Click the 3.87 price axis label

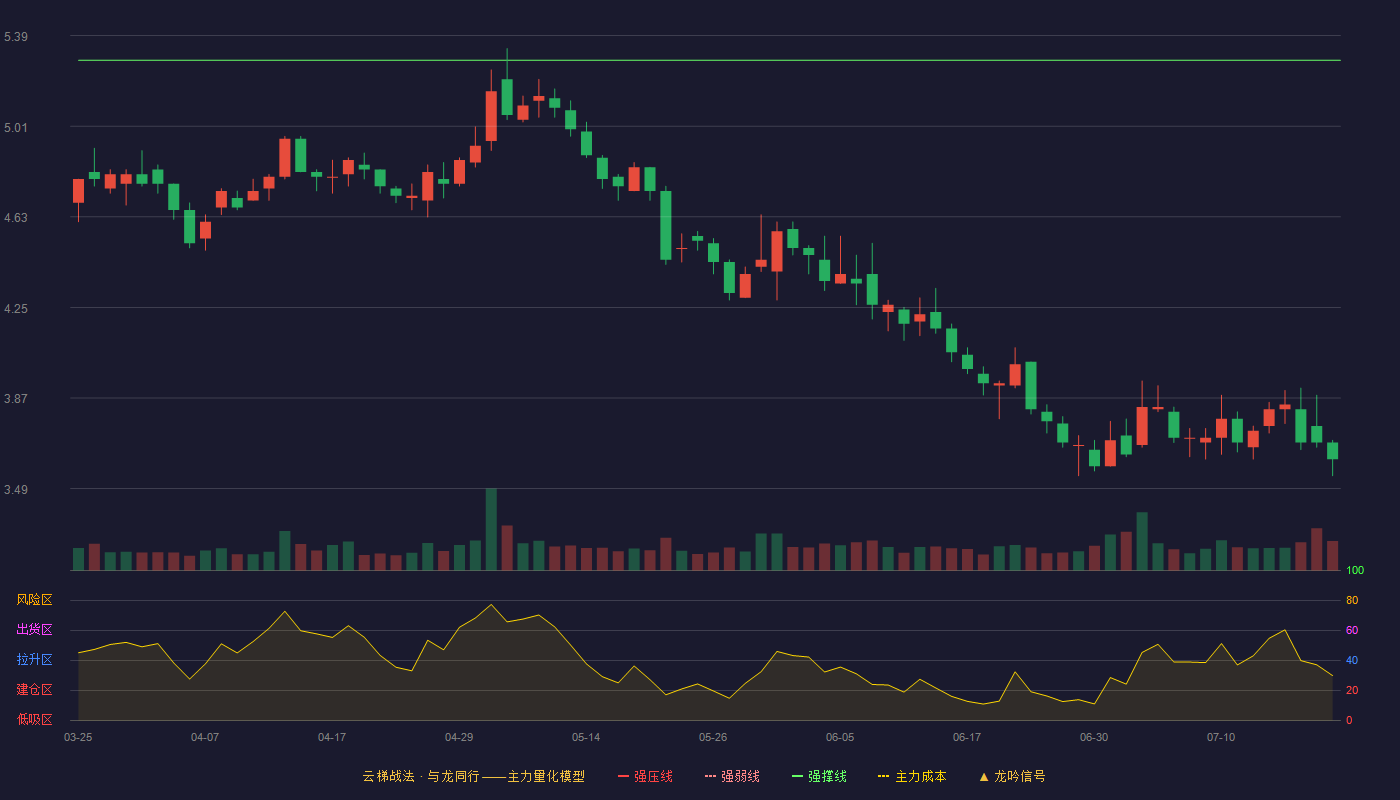[x=16, y=398]
